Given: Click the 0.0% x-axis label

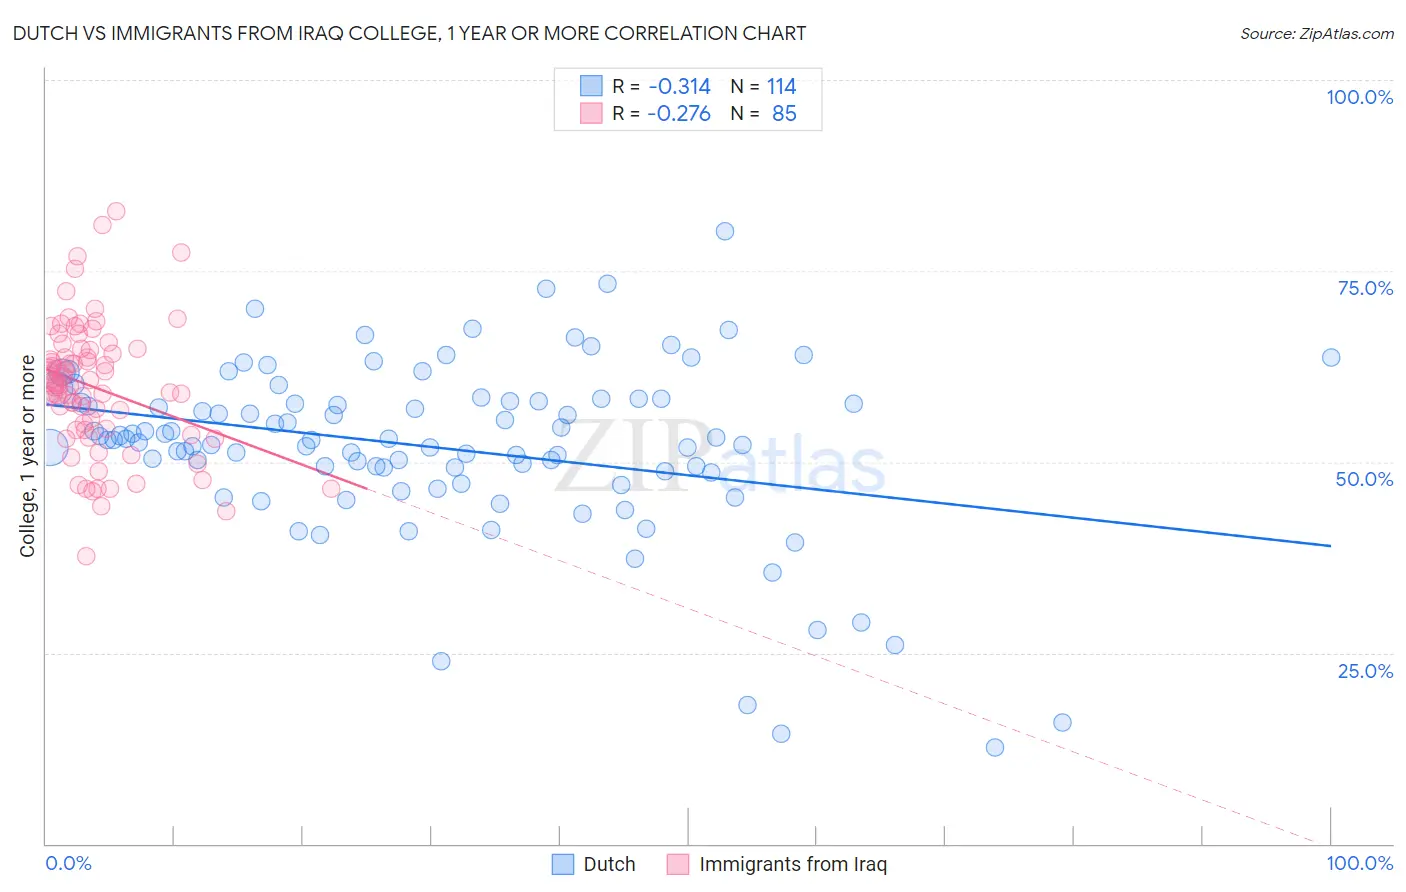Looking at the screenshot, I should pos(68,863).
